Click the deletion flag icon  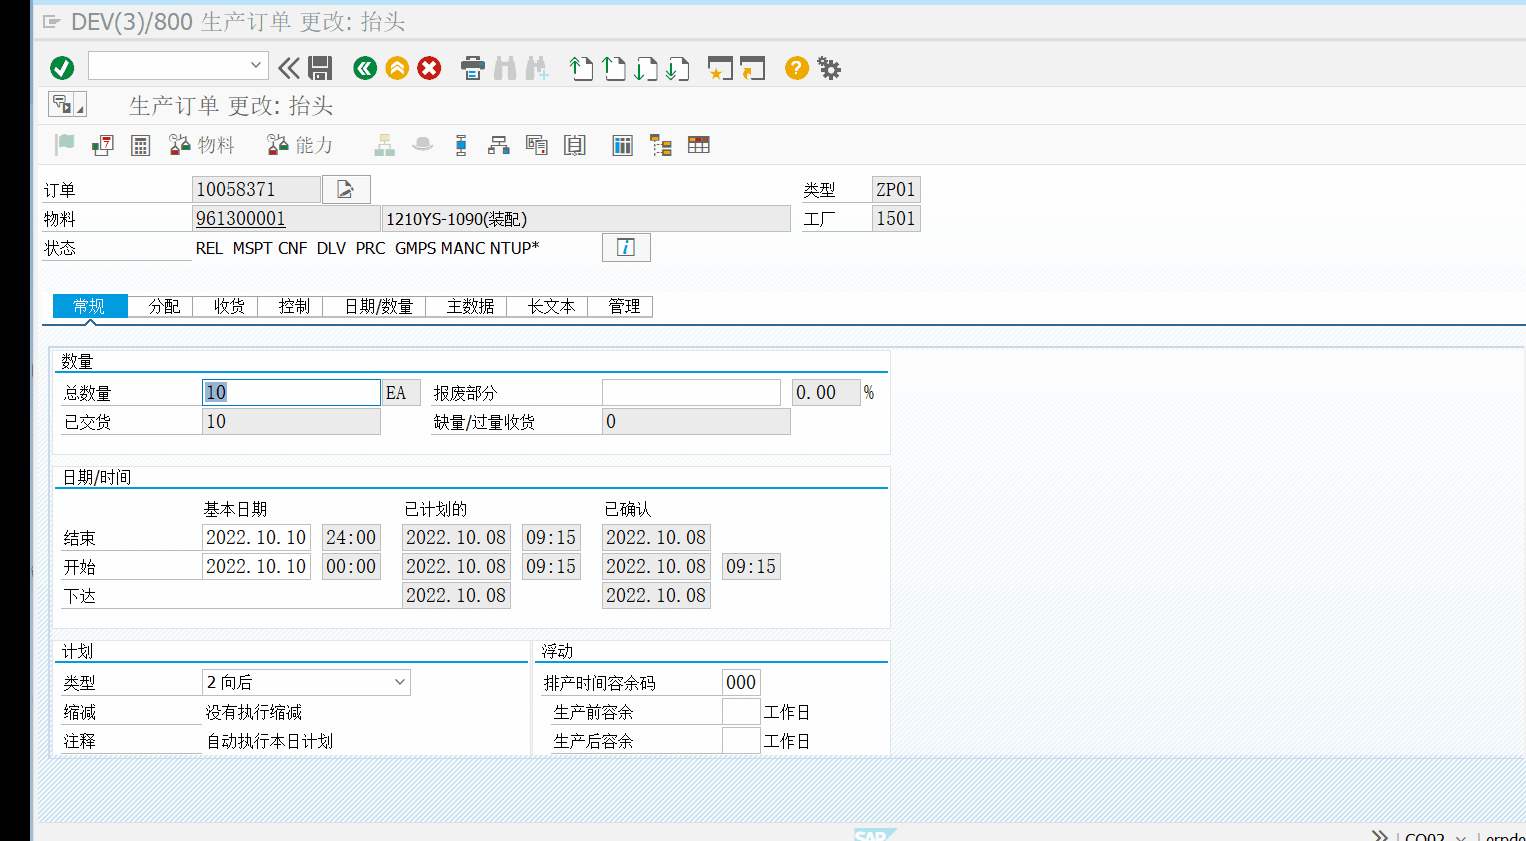(62, 145)
